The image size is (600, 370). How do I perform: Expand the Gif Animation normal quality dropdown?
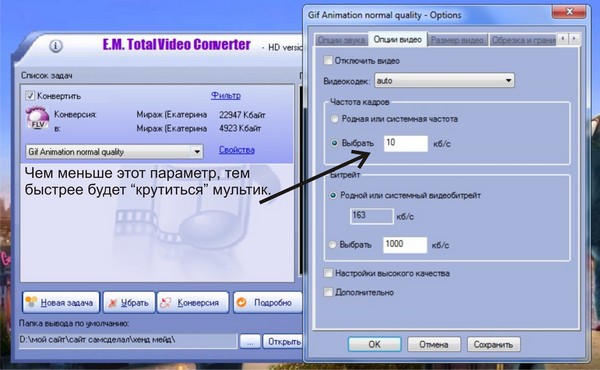114,152
